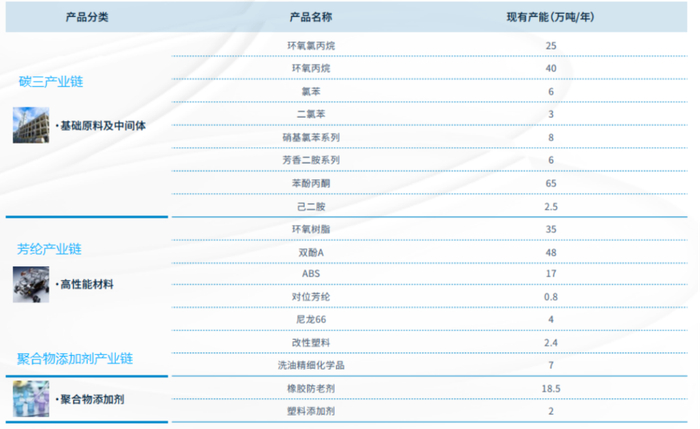The height and width of the screenshot is (429, 700).
Task: Select the 芳纶产业链 heading
Action: tap(49, 249)
